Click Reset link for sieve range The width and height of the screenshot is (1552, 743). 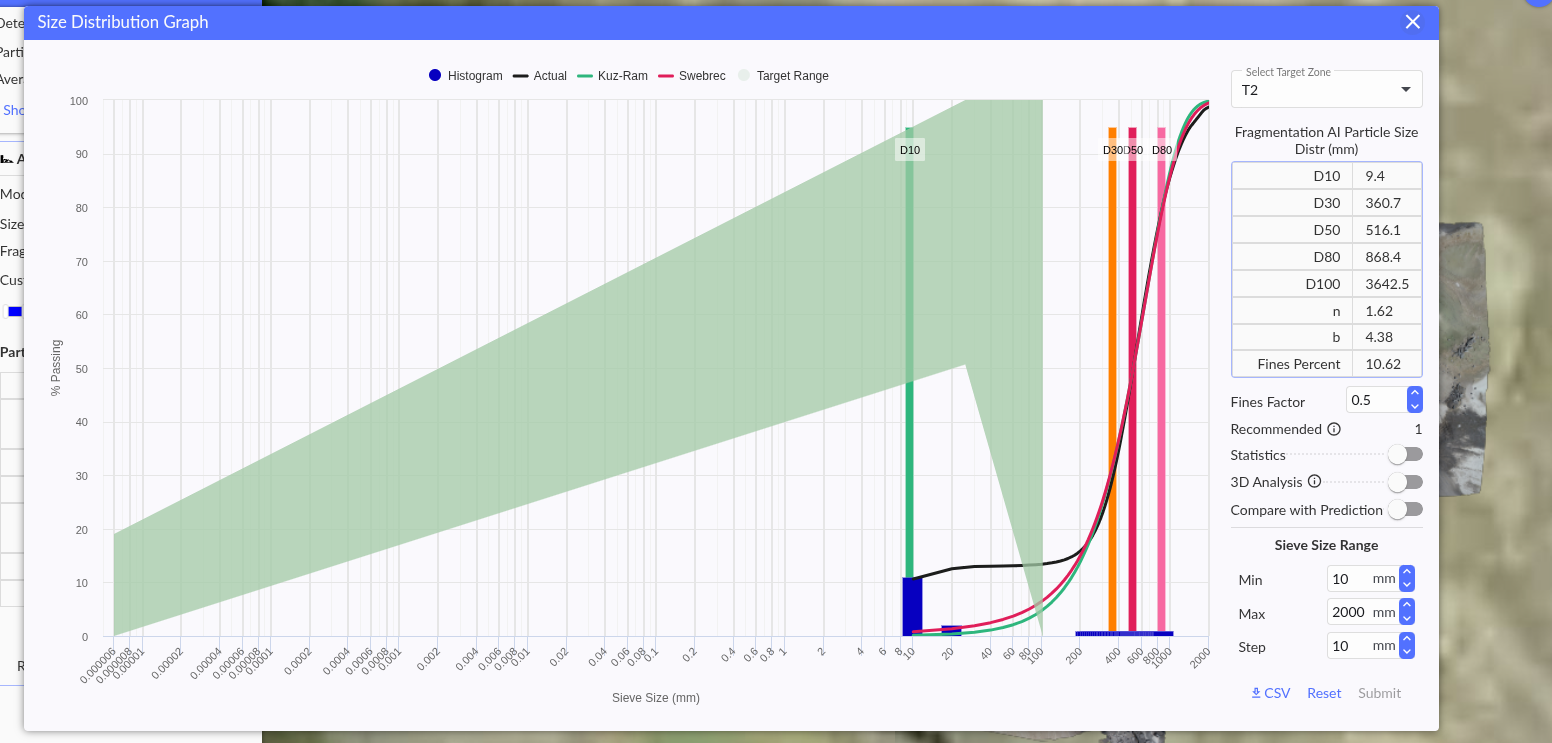click(x=1324, y=693)
